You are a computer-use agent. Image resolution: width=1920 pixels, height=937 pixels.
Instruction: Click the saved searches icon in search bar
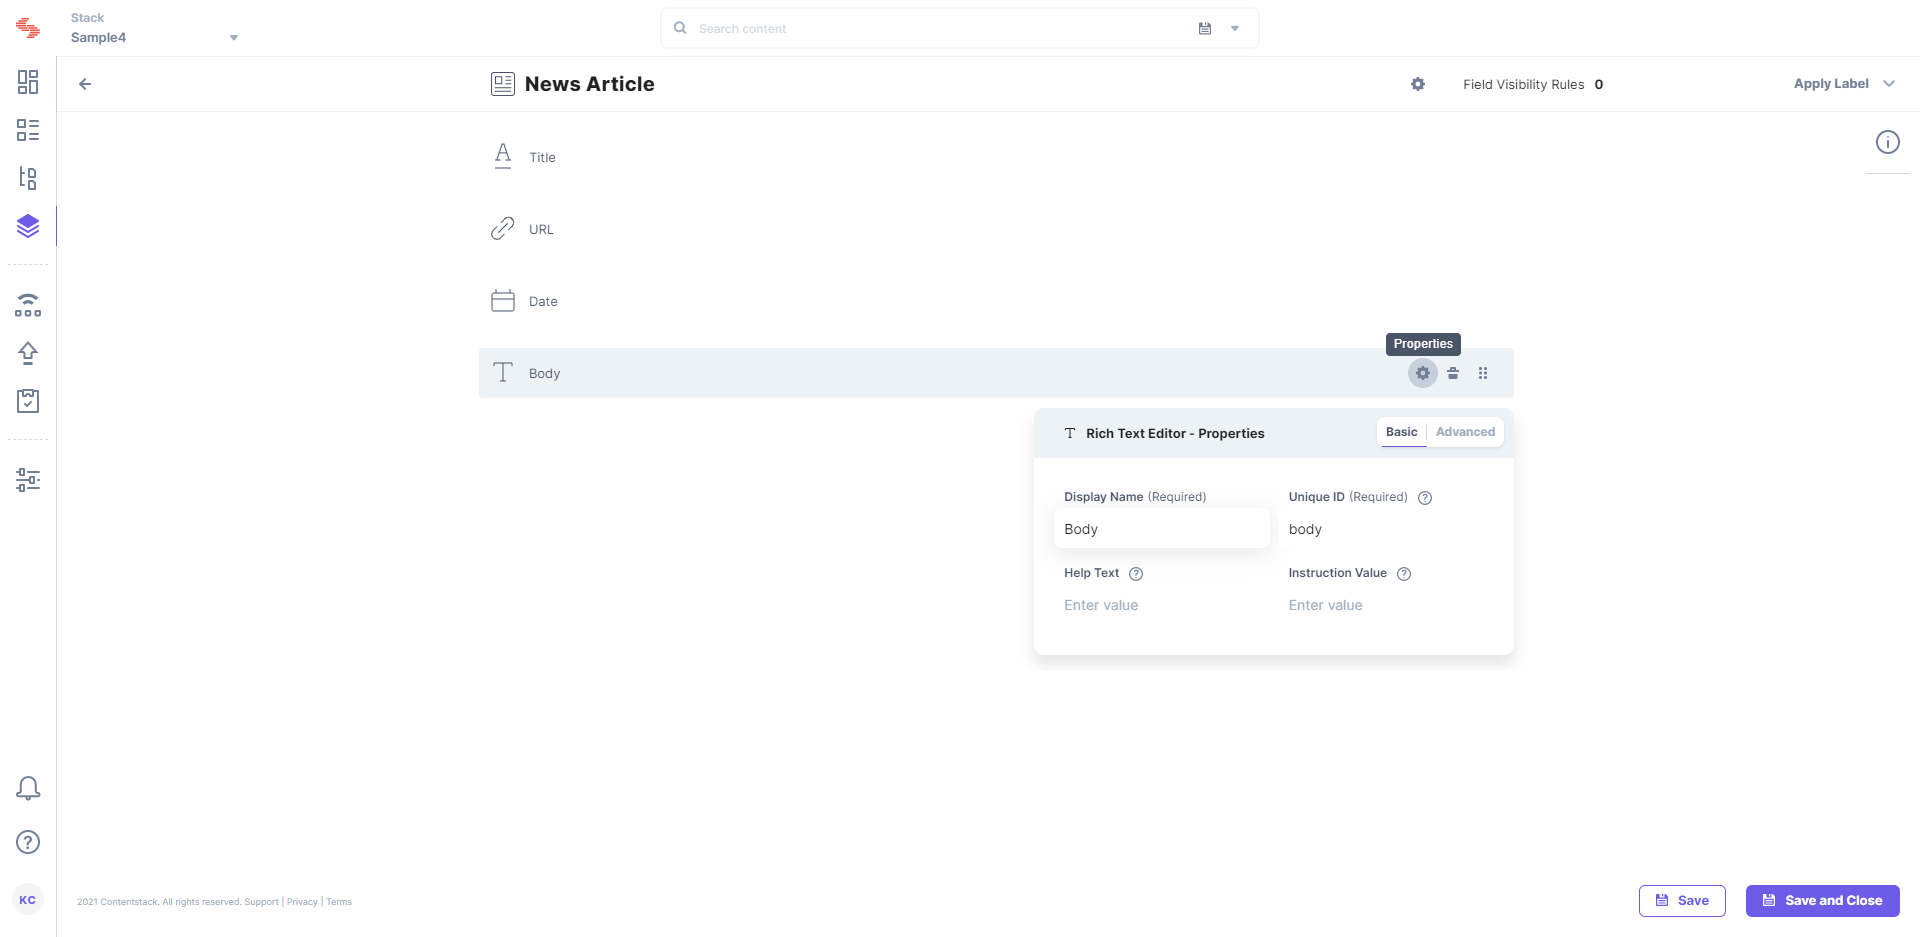pyautogui.click(x=1205, y=28)
